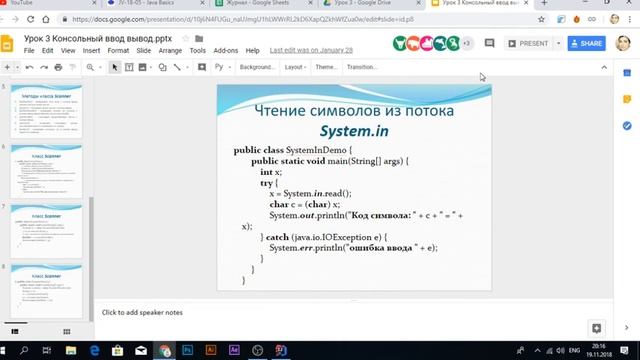Reload the browser page
Screen dimensions: 640x360
click(30, 19)
